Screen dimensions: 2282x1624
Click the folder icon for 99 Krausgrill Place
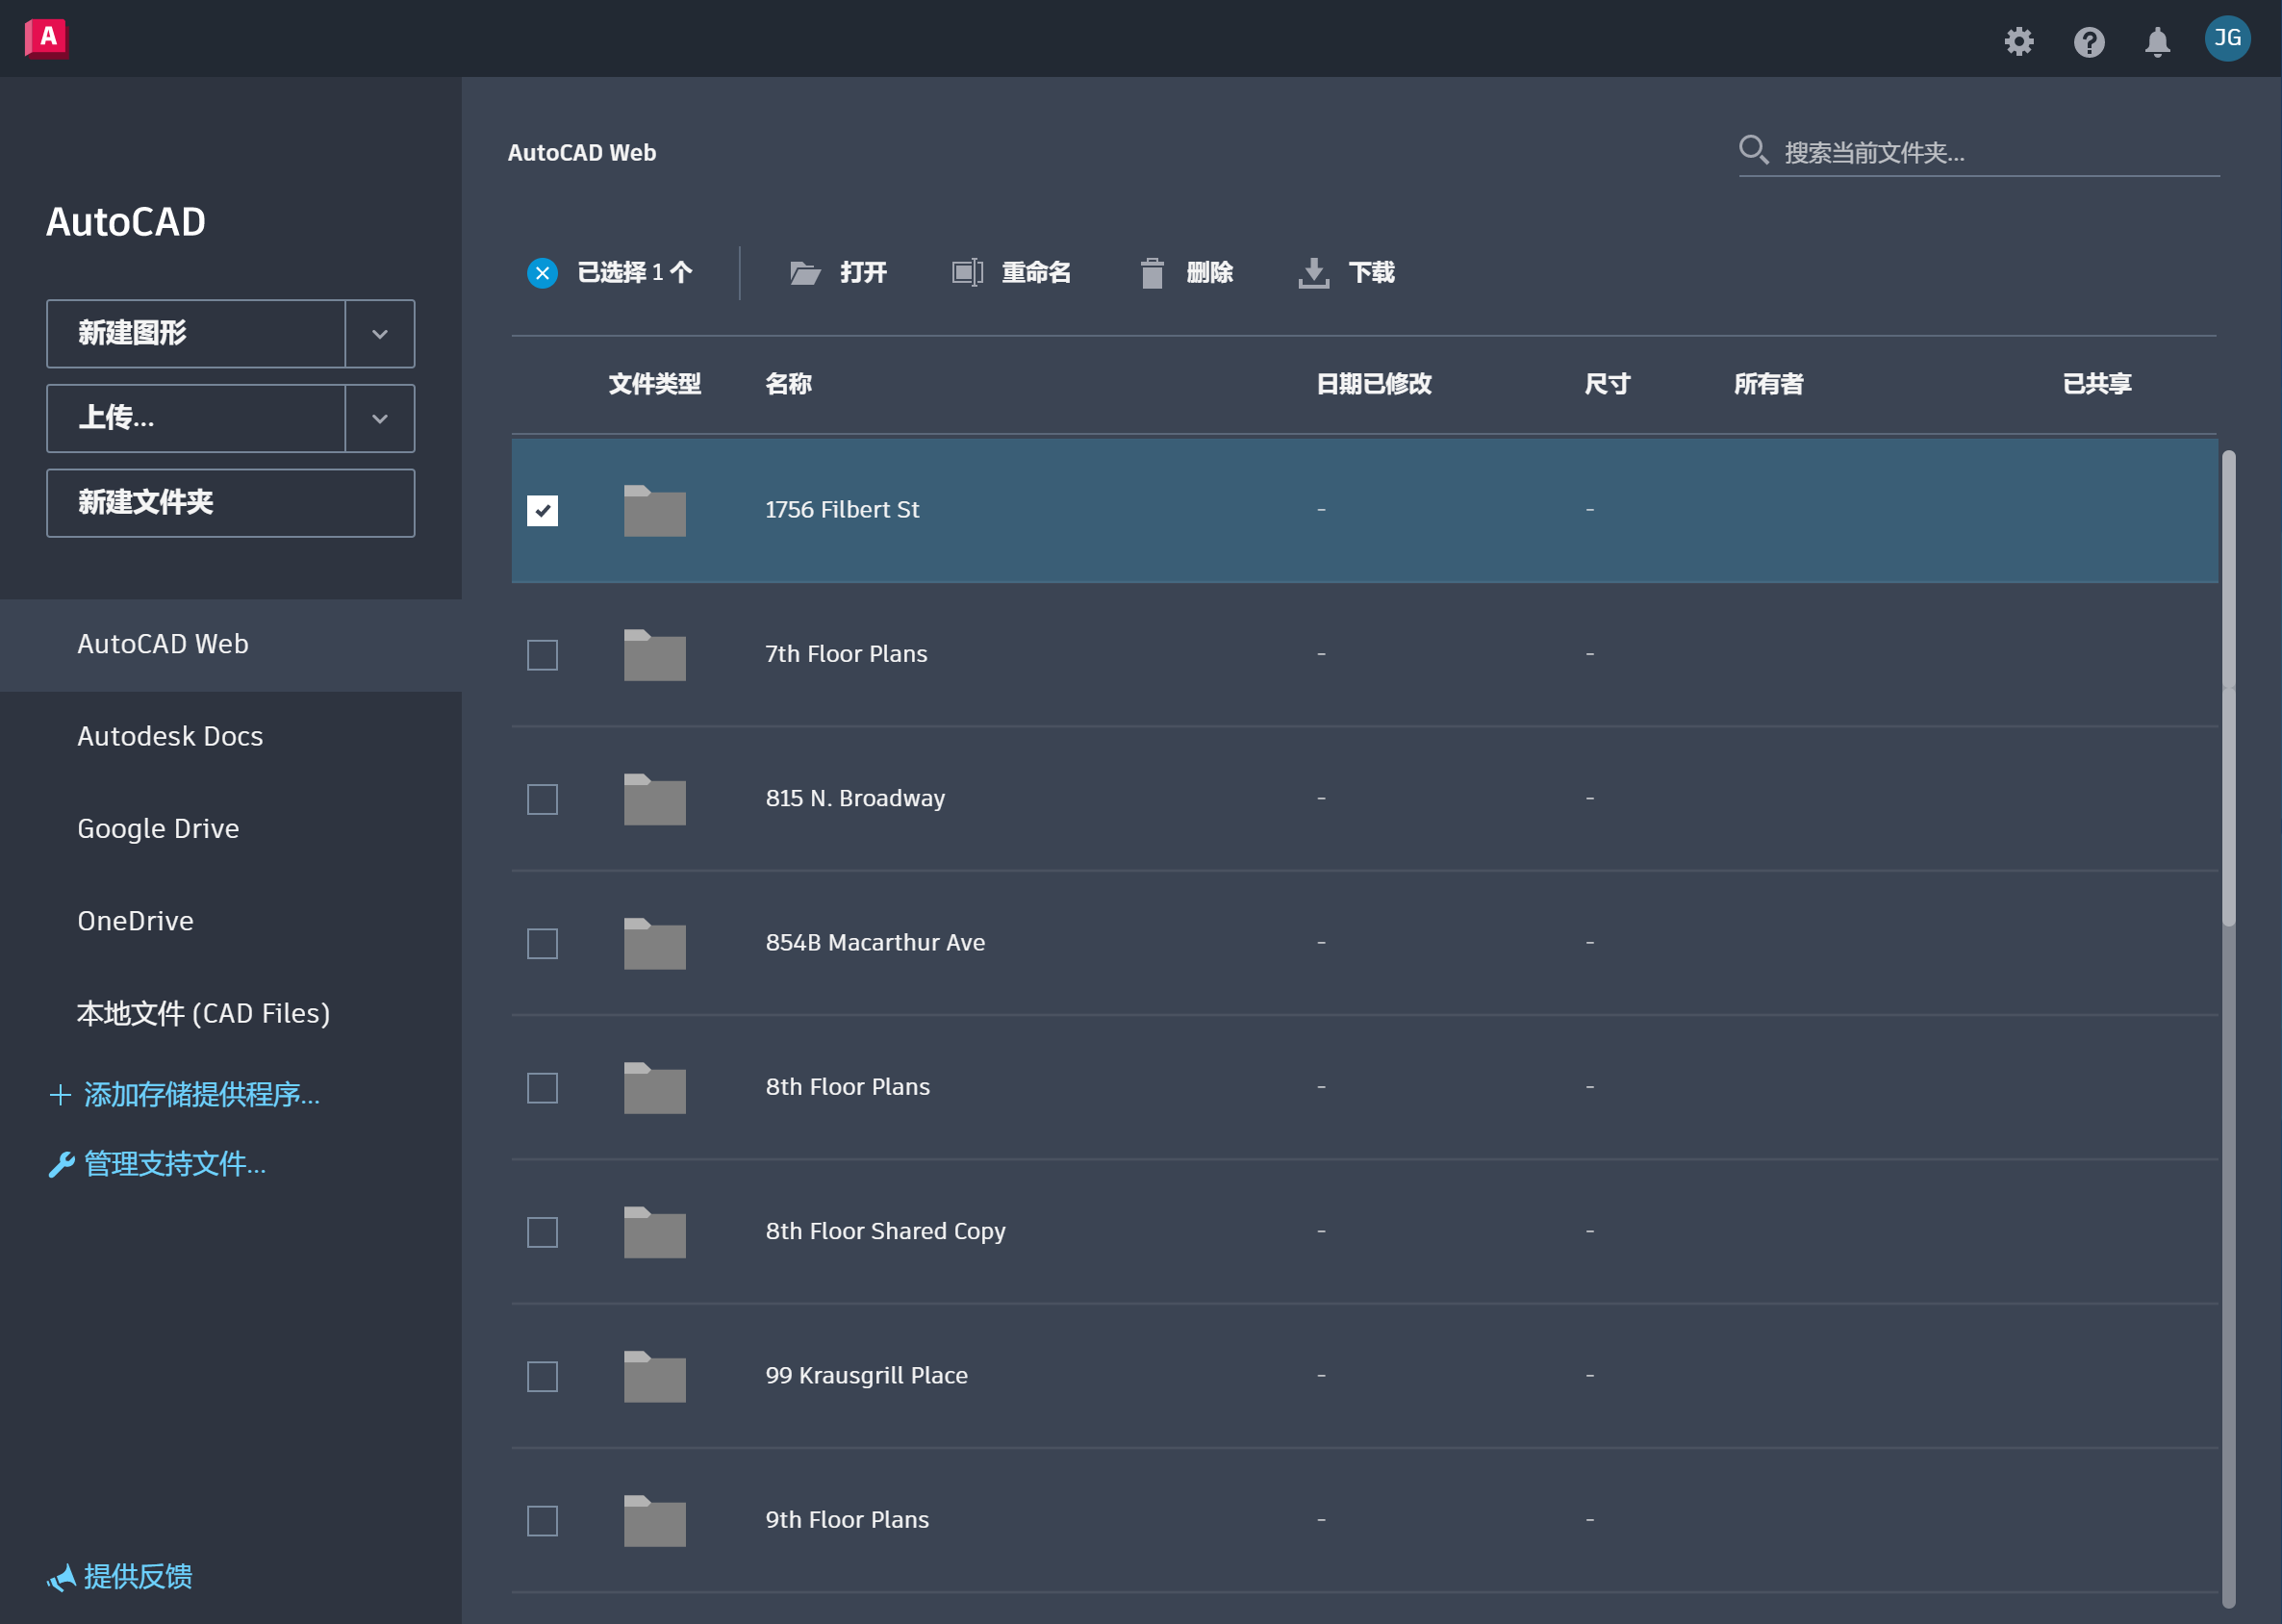[654, 1376]
